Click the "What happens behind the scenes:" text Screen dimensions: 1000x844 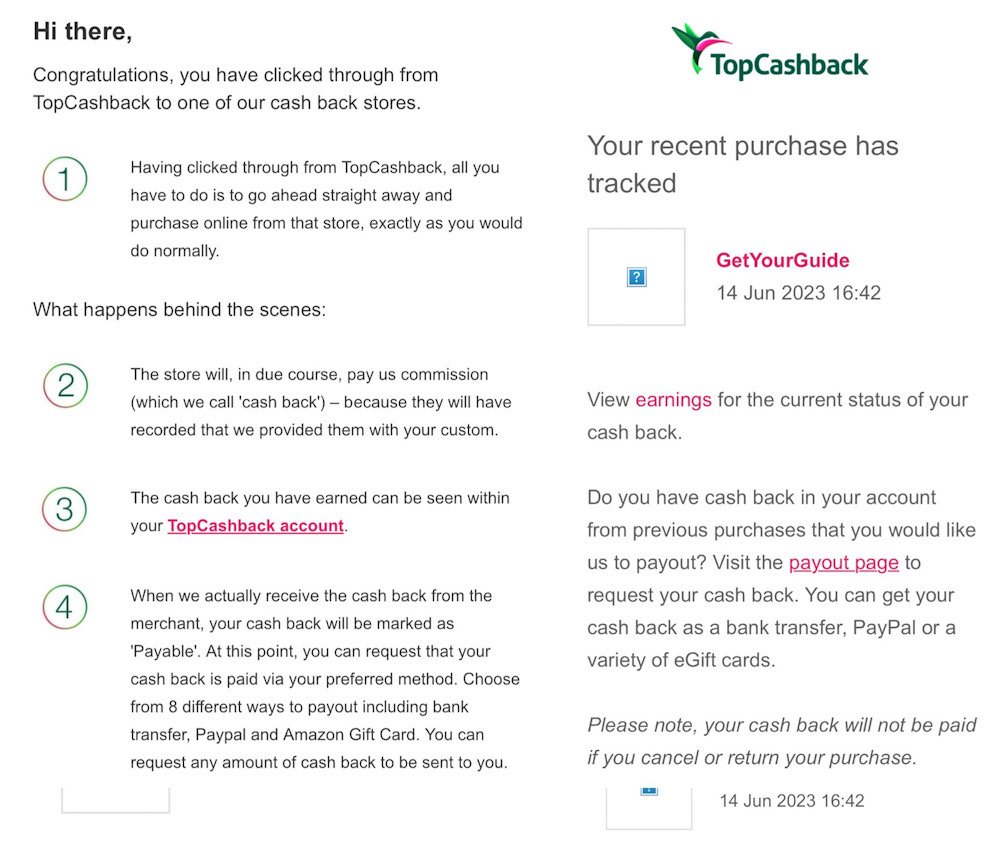[179, 309]
